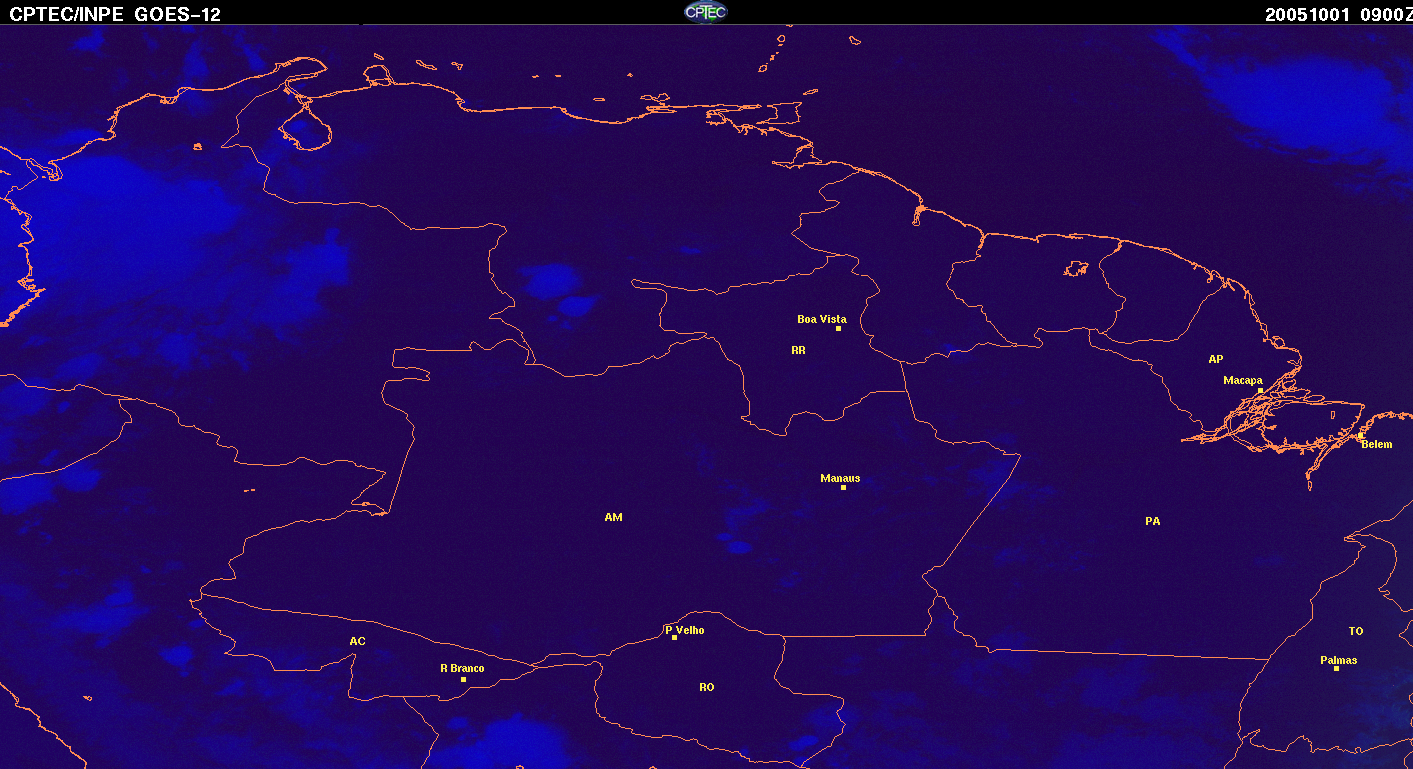Click the Belem city label
This screenshot has width=1413, height=769.
1376,444
